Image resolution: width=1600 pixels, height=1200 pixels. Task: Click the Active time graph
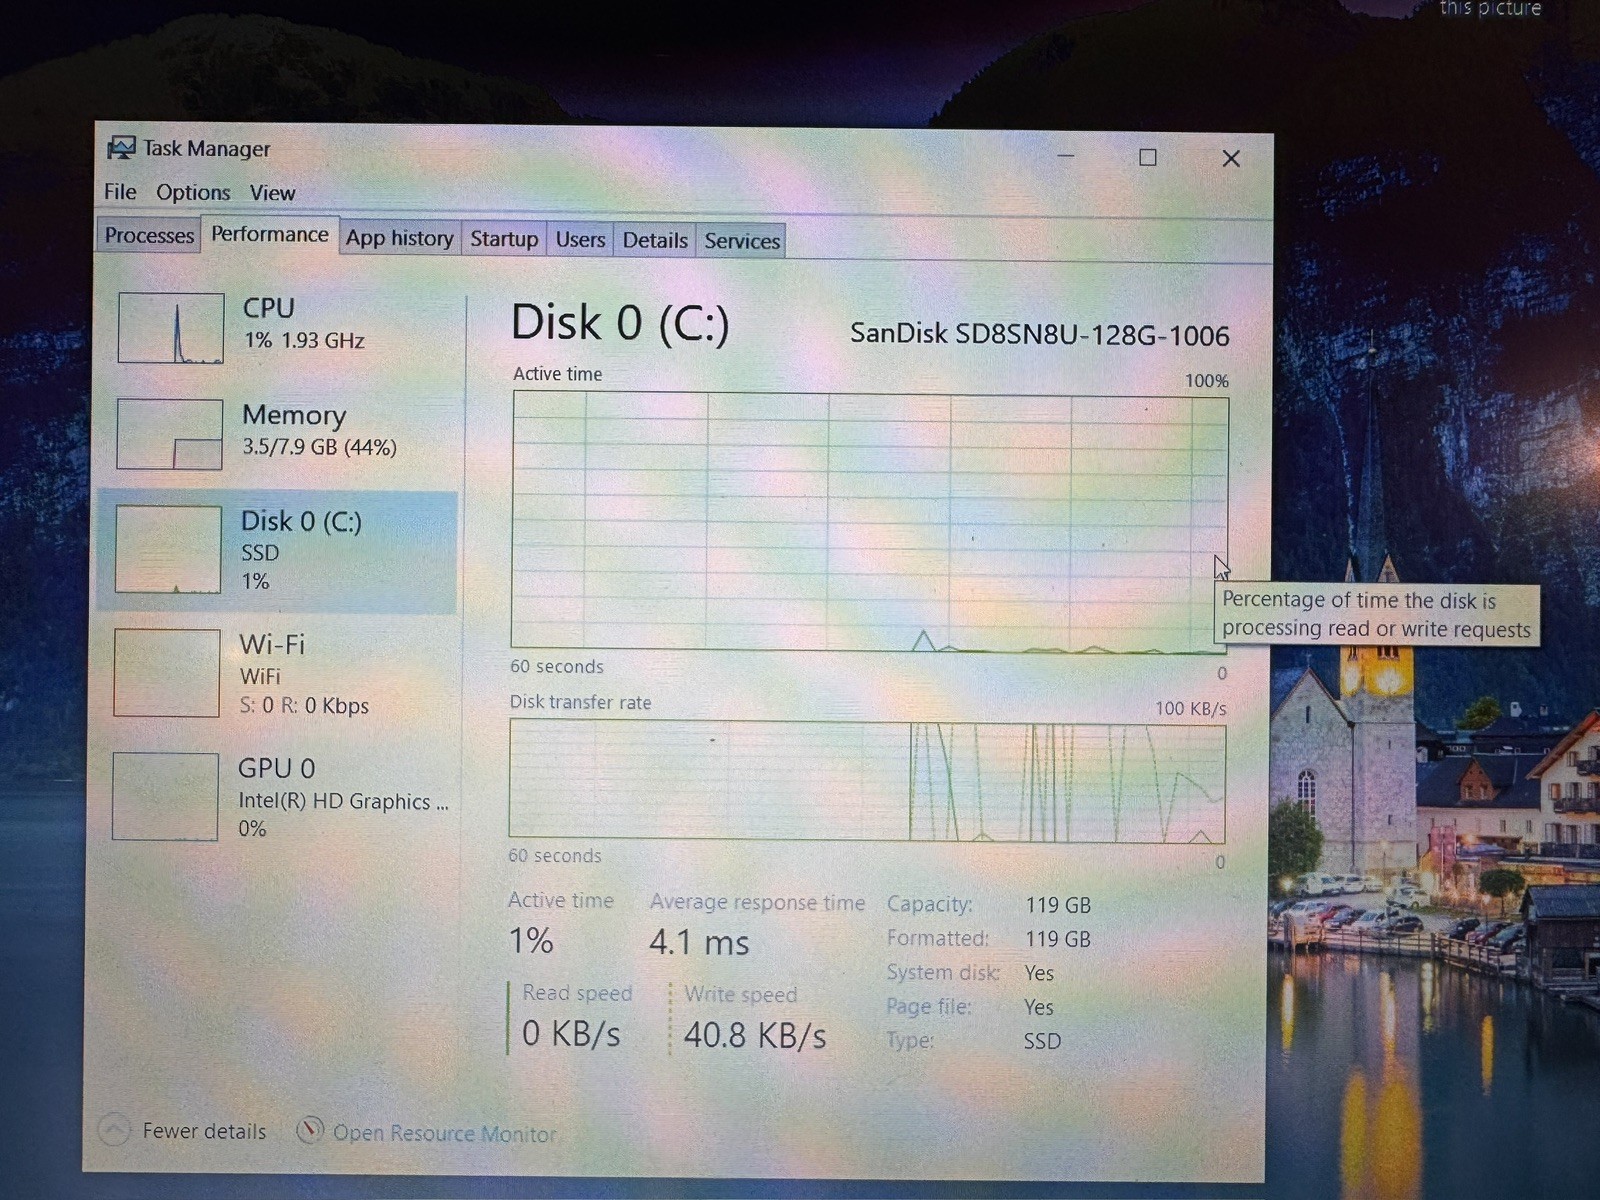[869, 521]
